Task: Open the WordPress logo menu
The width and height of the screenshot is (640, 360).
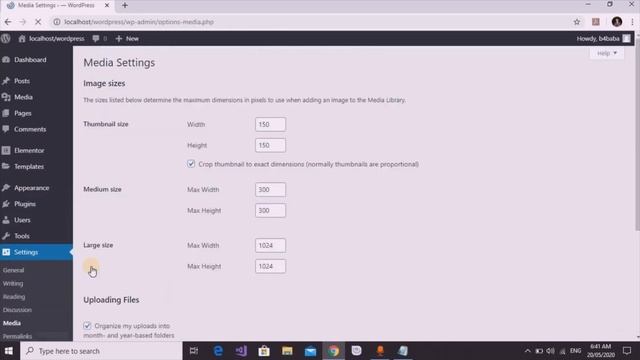Action: click(6, 38)
